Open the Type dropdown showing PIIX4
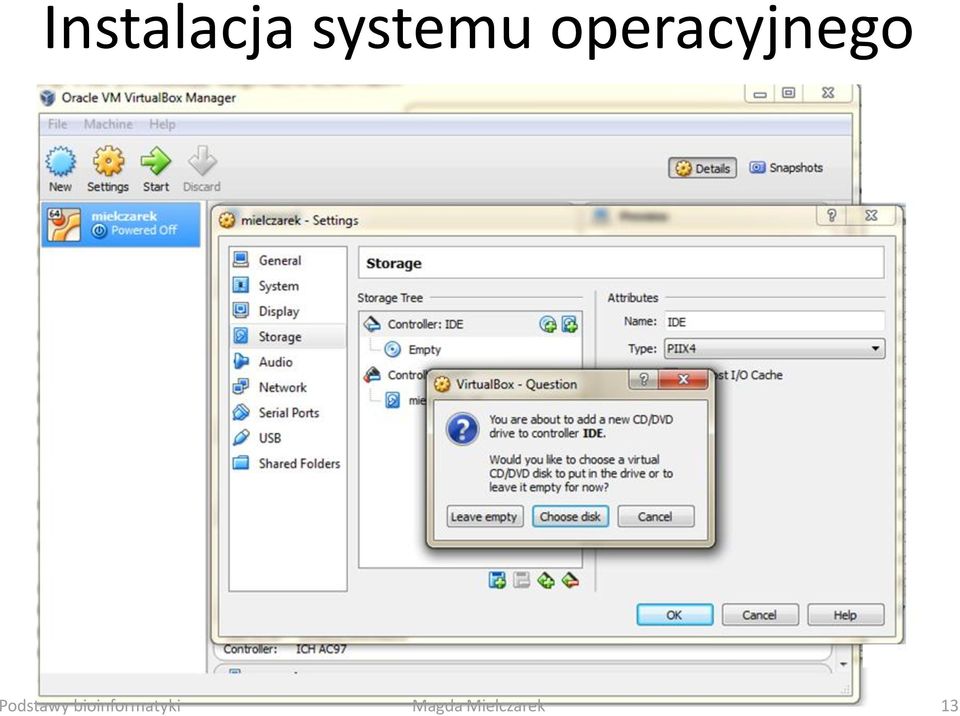960x716 pixels. [774, 349]
